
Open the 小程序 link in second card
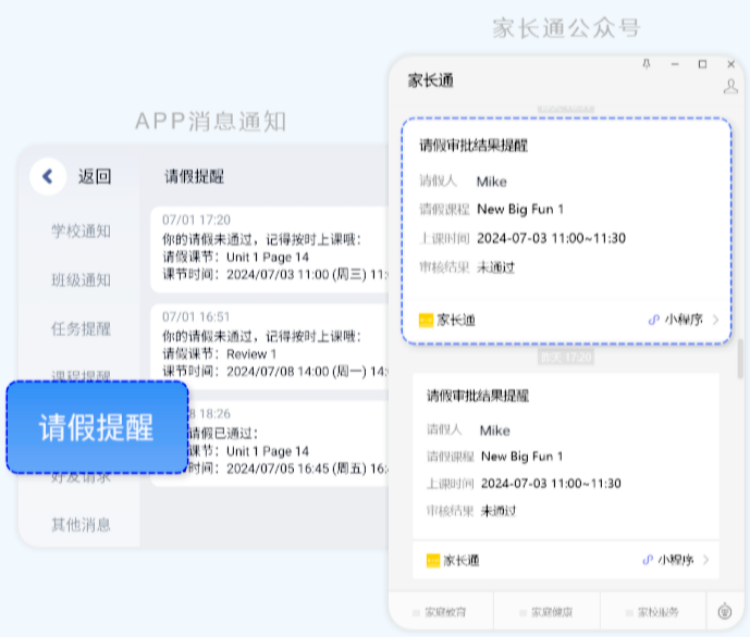(668, 560)
